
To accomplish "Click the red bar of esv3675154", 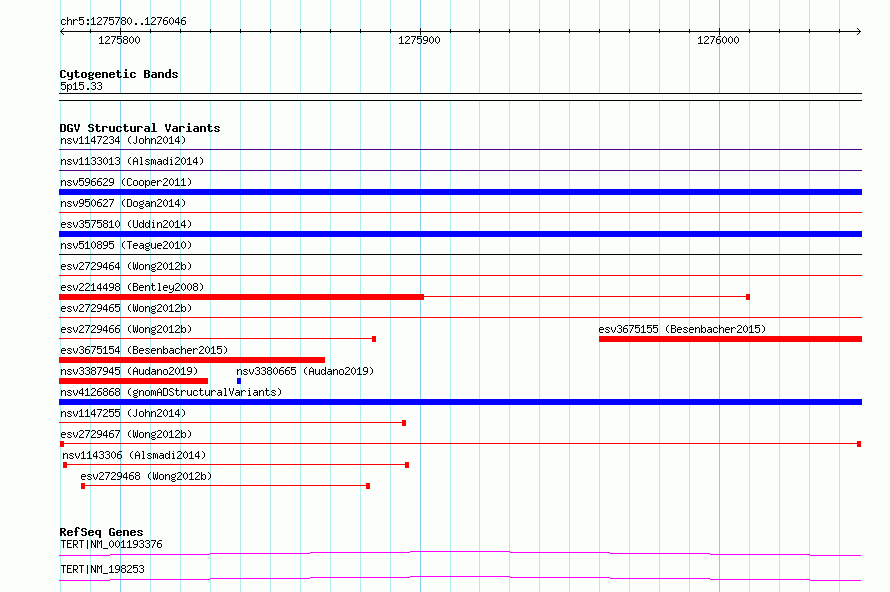I will click(x=192, y=360).
